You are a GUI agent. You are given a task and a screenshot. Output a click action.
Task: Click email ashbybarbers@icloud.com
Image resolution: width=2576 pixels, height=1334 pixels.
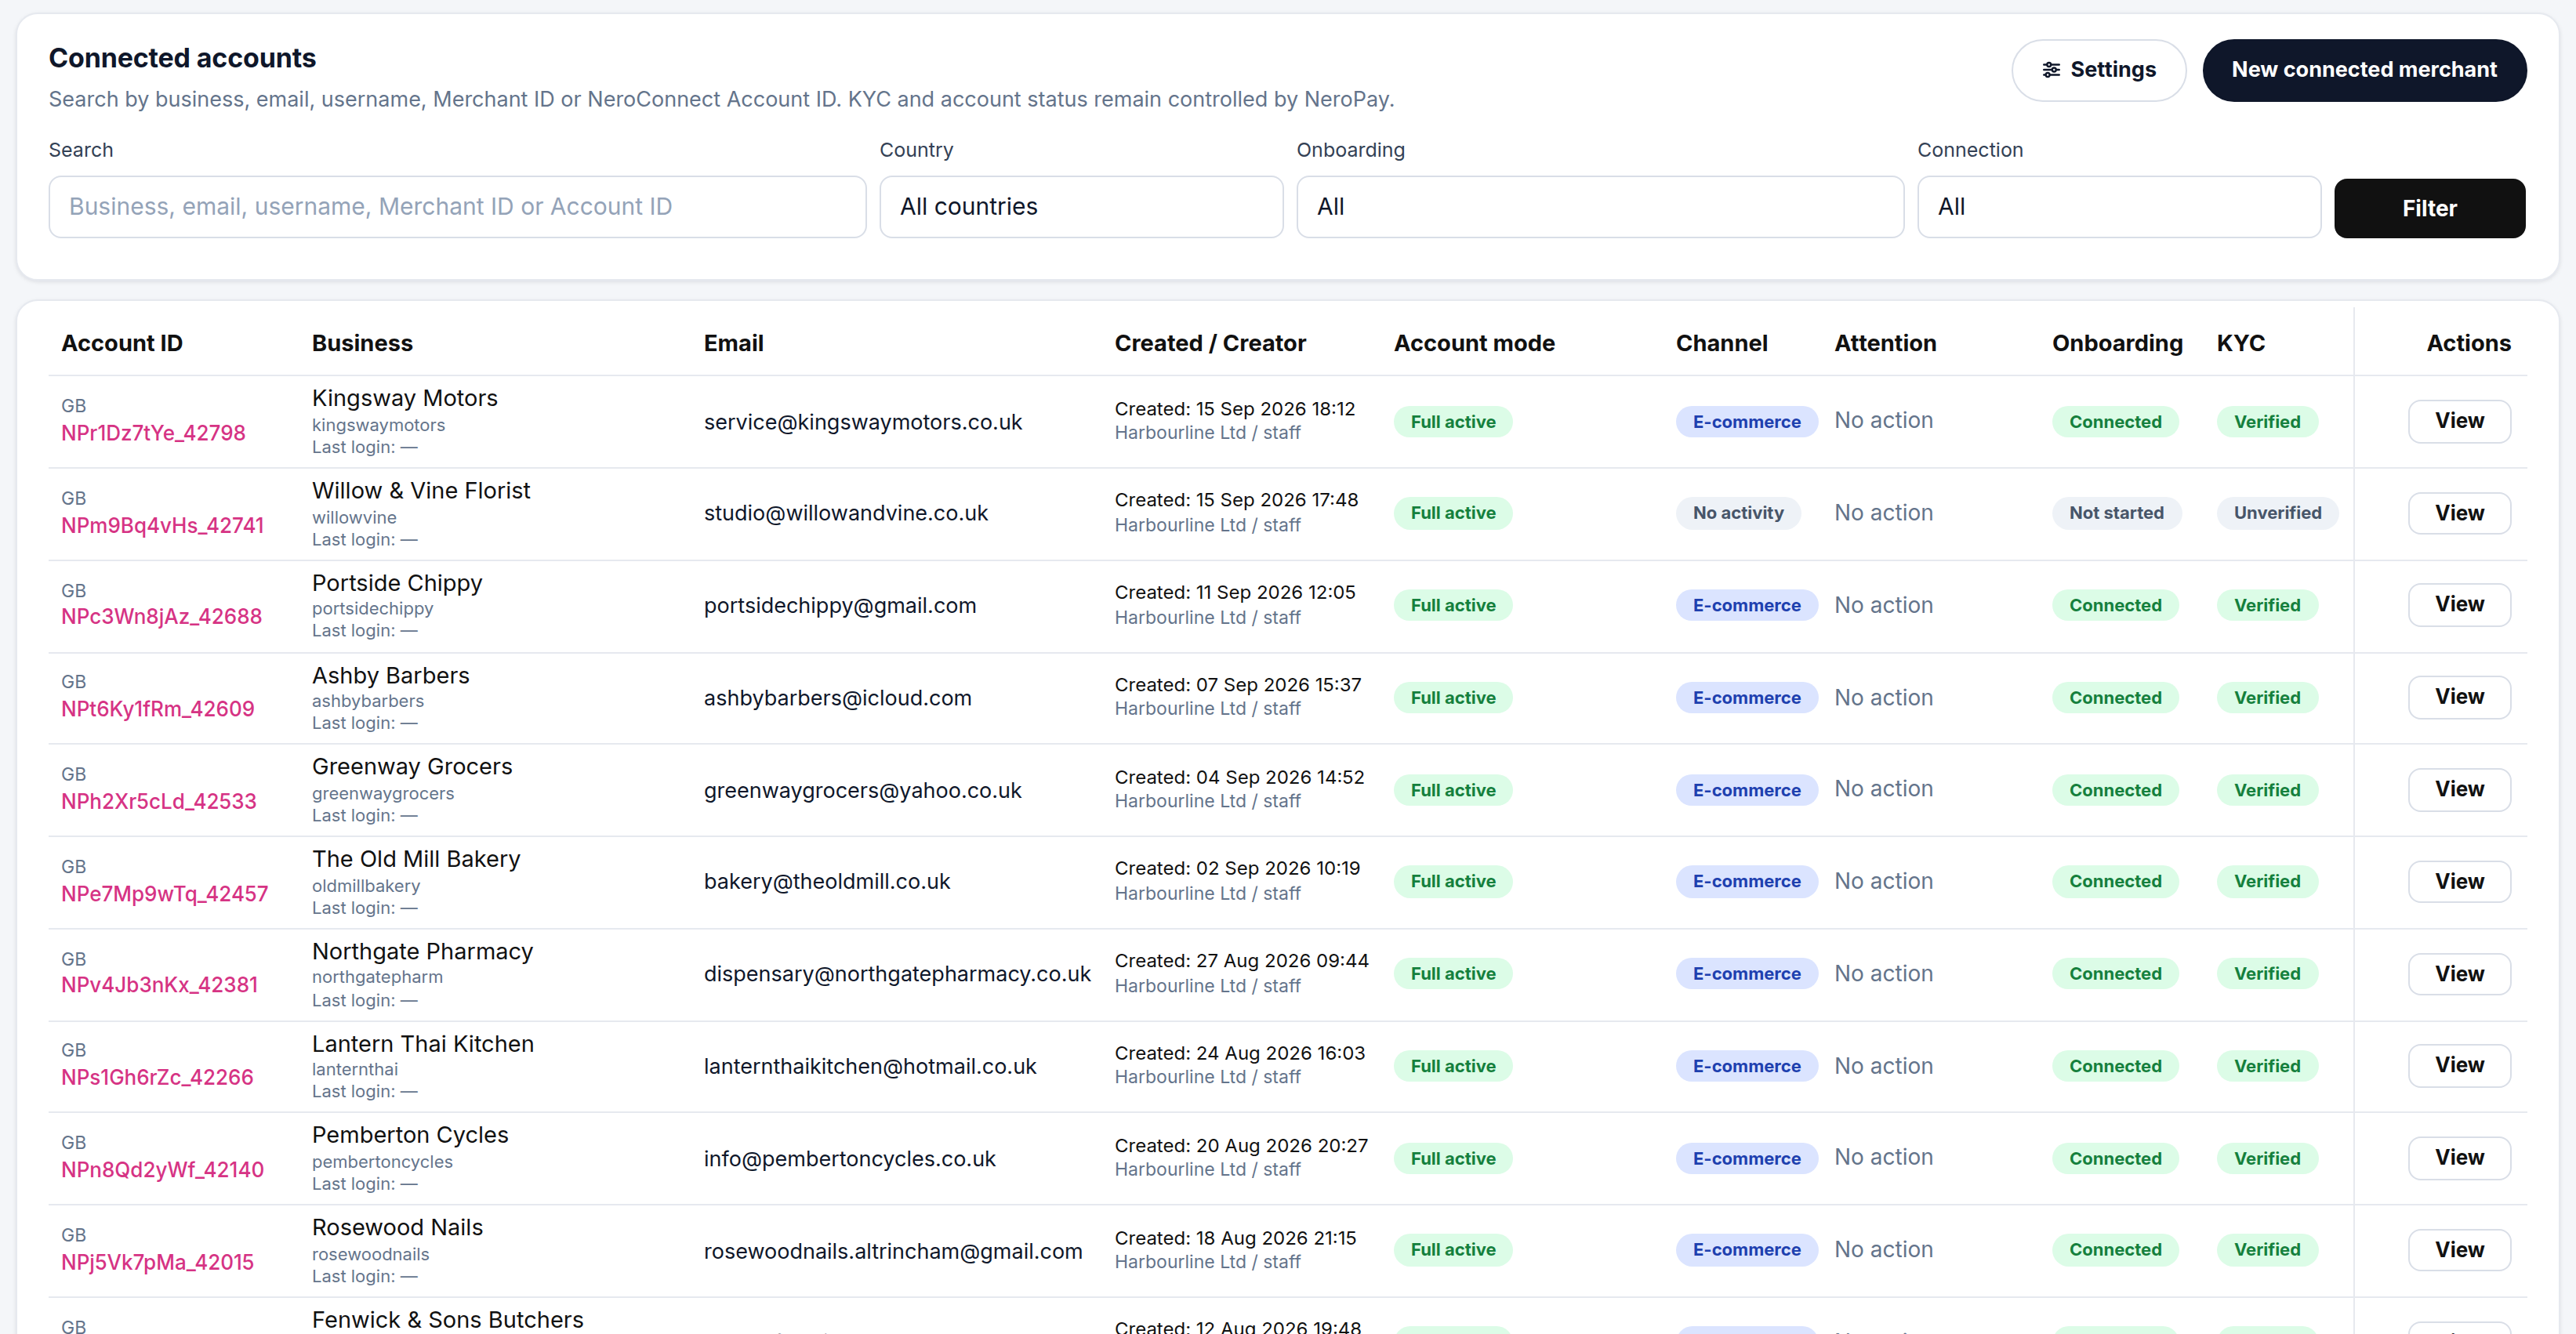(x=838, y=698)
